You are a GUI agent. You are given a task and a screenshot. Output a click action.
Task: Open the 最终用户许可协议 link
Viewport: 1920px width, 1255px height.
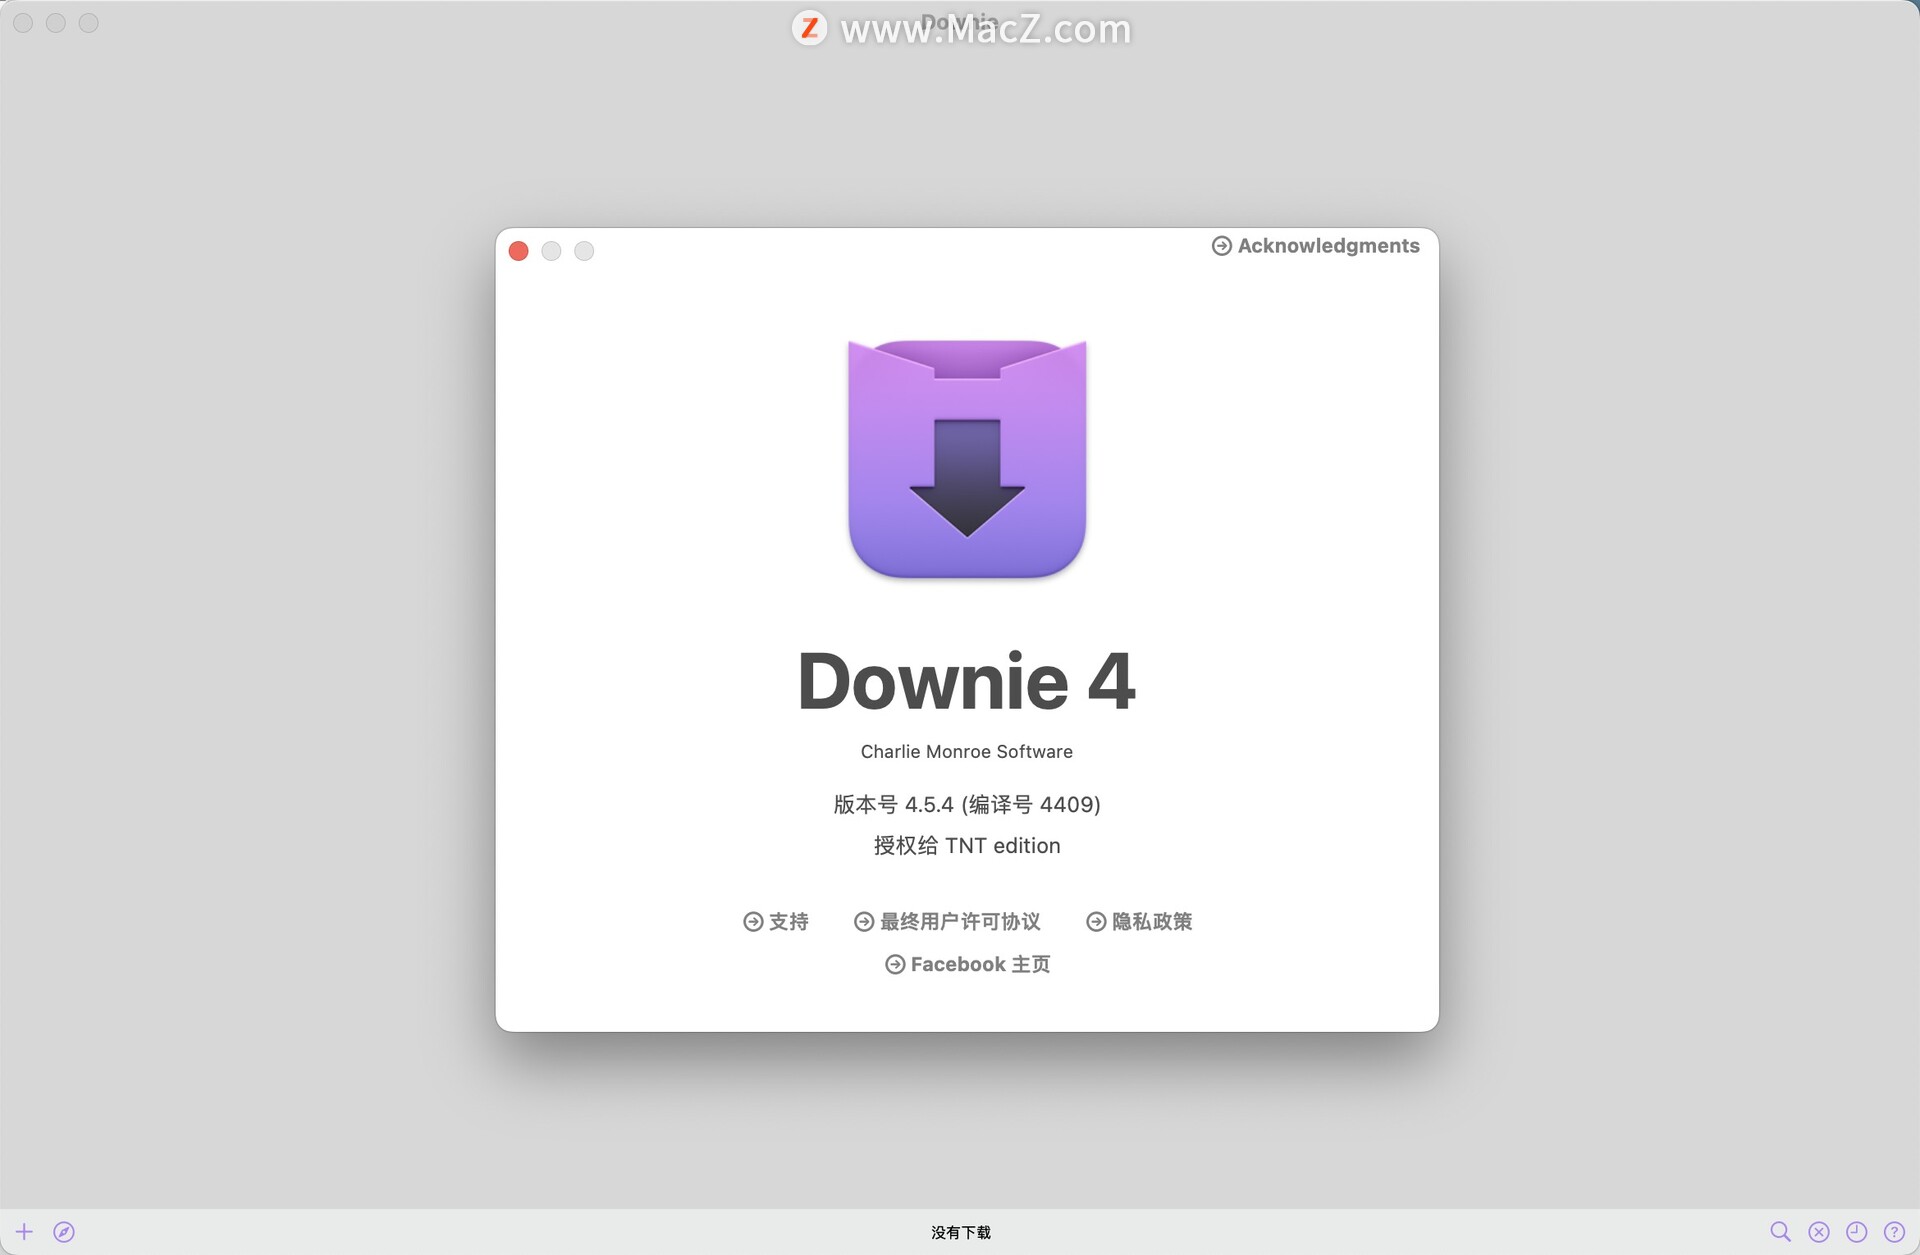[x=947, y=921]
